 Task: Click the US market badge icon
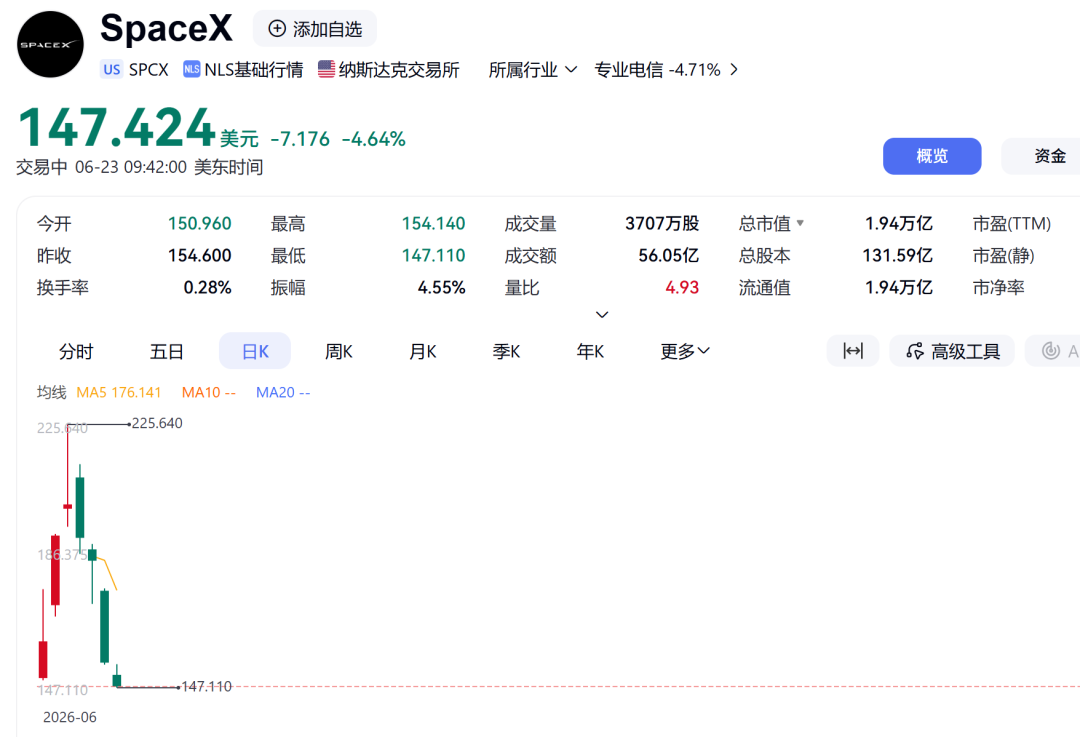[112, 70]
